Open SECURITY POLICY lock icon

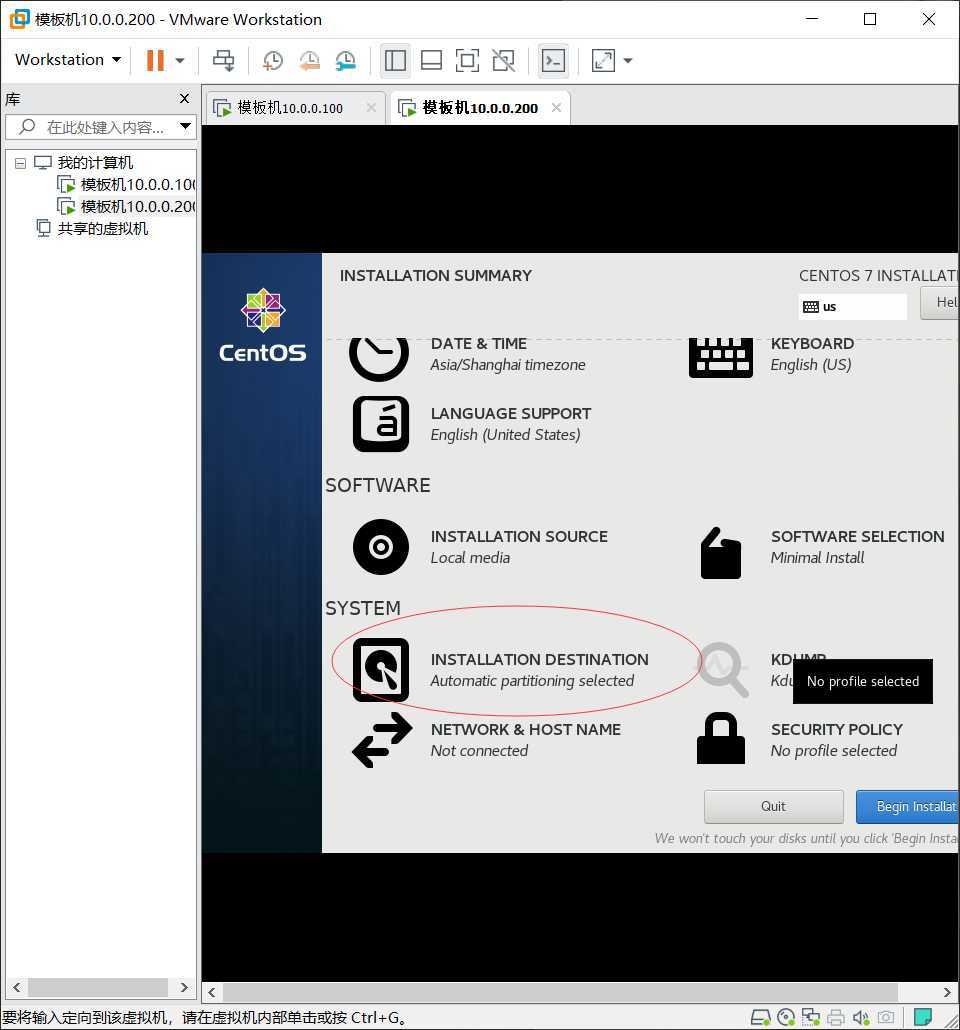click(721, 738)
